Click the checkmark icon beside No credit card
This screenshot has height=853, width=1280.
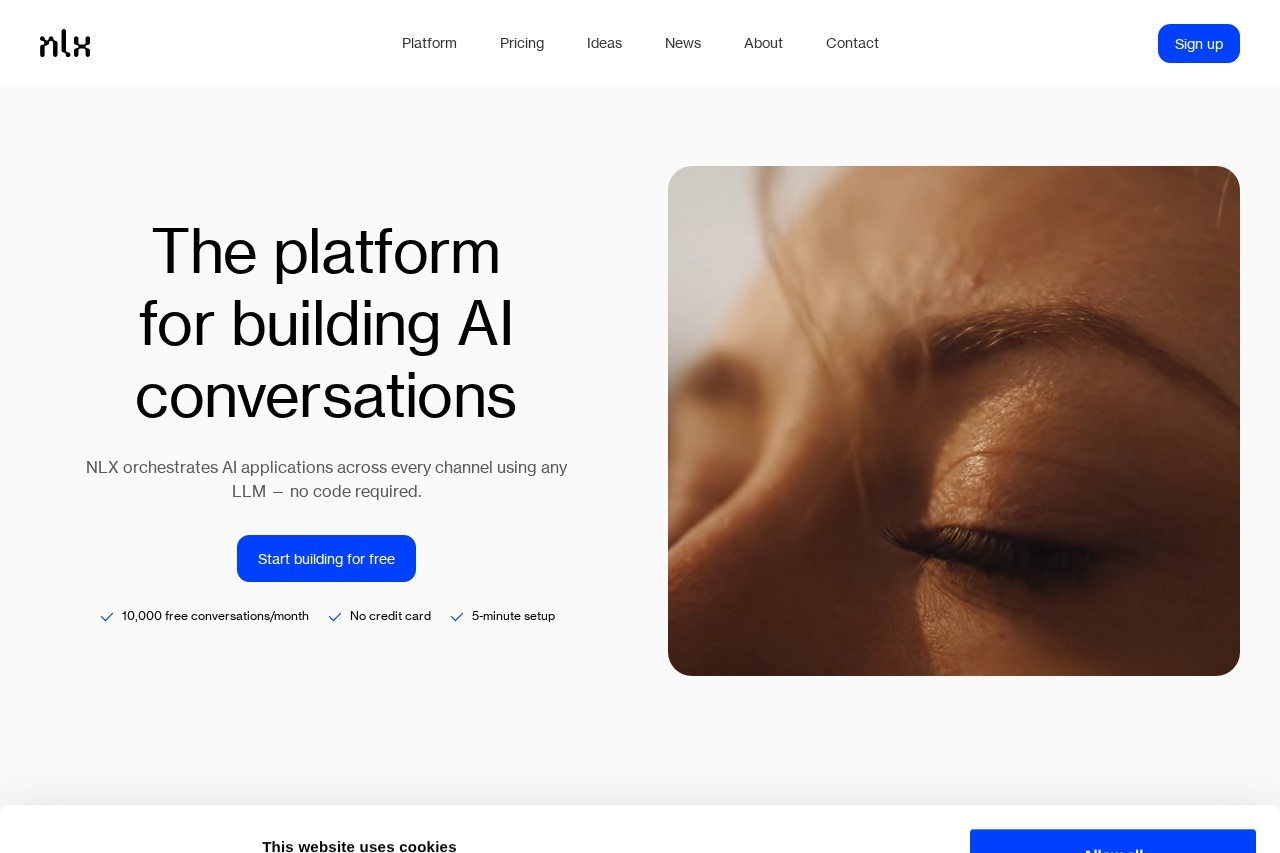pos(335,617)
